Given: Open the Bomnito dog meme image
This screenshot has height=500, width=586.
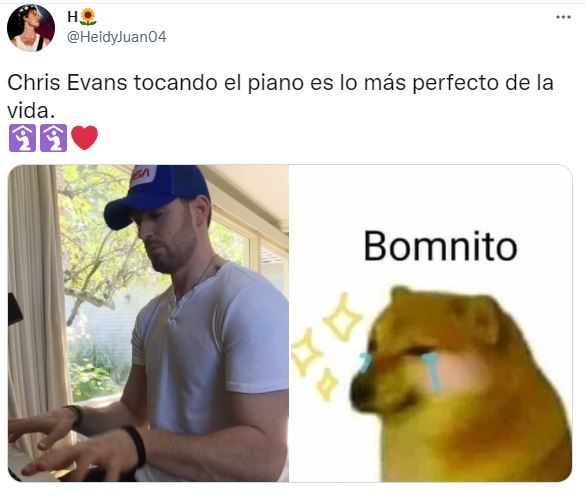Looking at the screenshot, I should pos(431,323).
